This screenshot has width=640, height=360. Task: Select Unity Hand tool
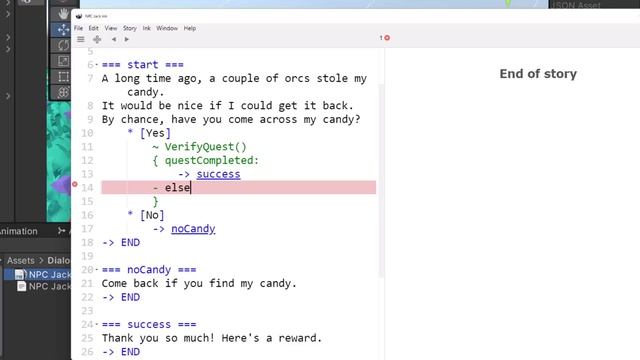63,14
